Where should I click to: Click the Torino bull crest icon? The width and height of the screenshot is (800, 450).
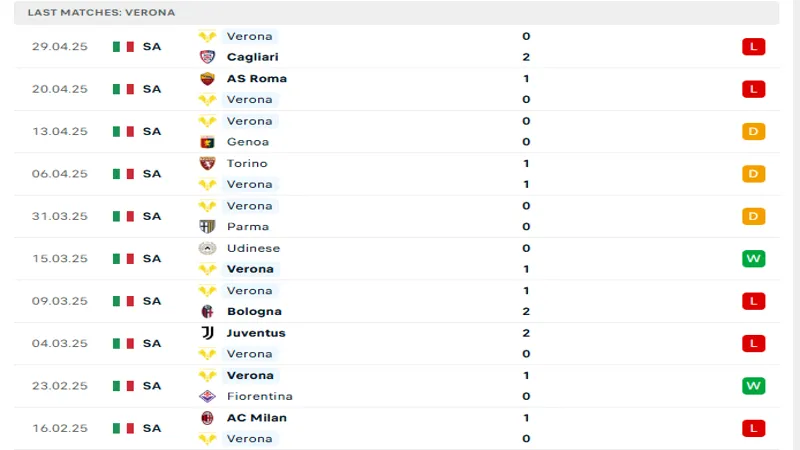(208, 163)
